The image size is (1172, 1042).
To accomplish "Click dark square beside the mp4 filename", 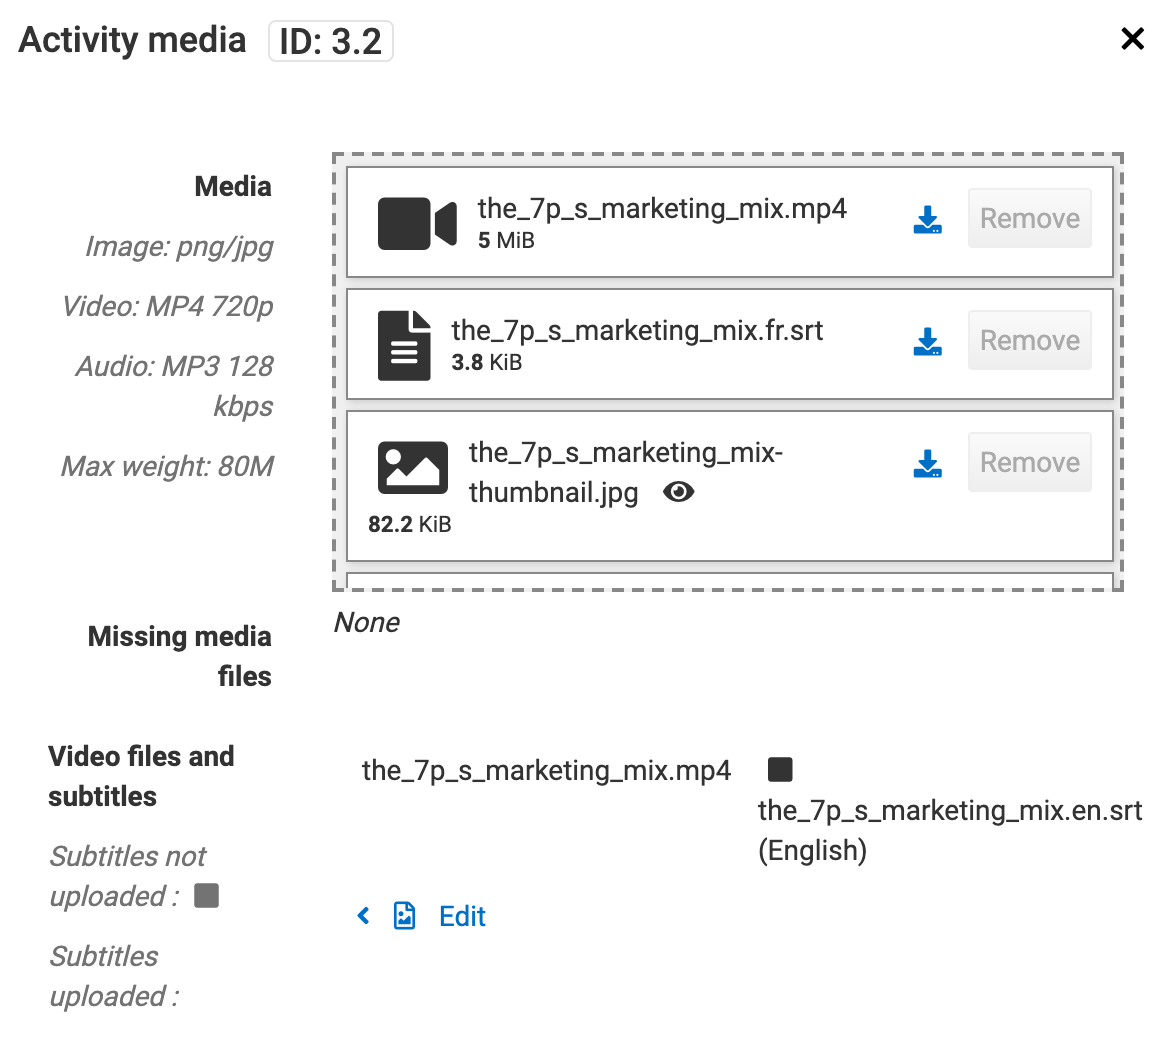I will (780, 769).
